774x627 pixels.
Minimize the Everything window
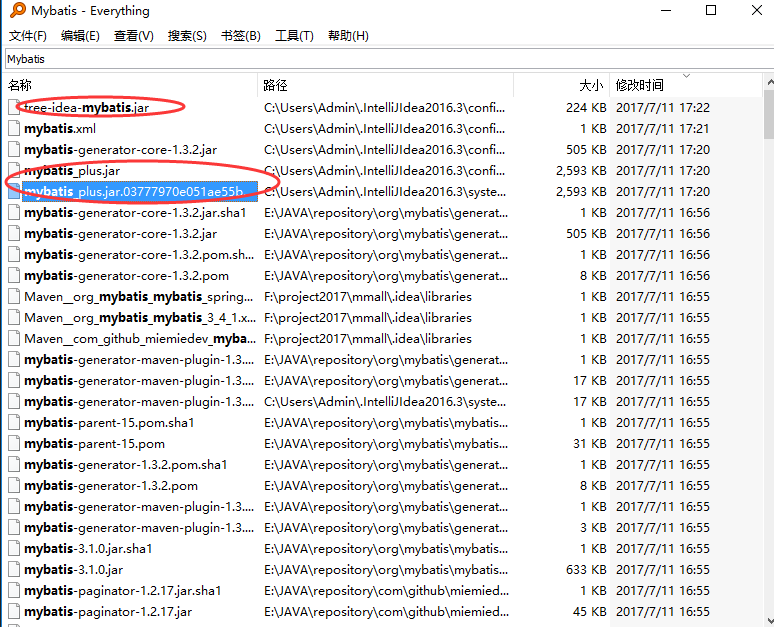tap(666, 10)
